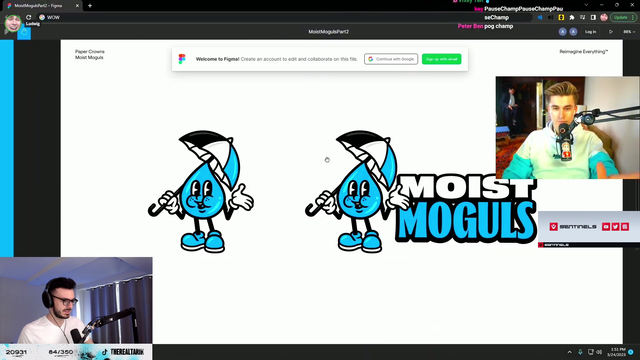The image size is (640, 360).
Task: Show hidden system tray icons
Action: [569, 352]
